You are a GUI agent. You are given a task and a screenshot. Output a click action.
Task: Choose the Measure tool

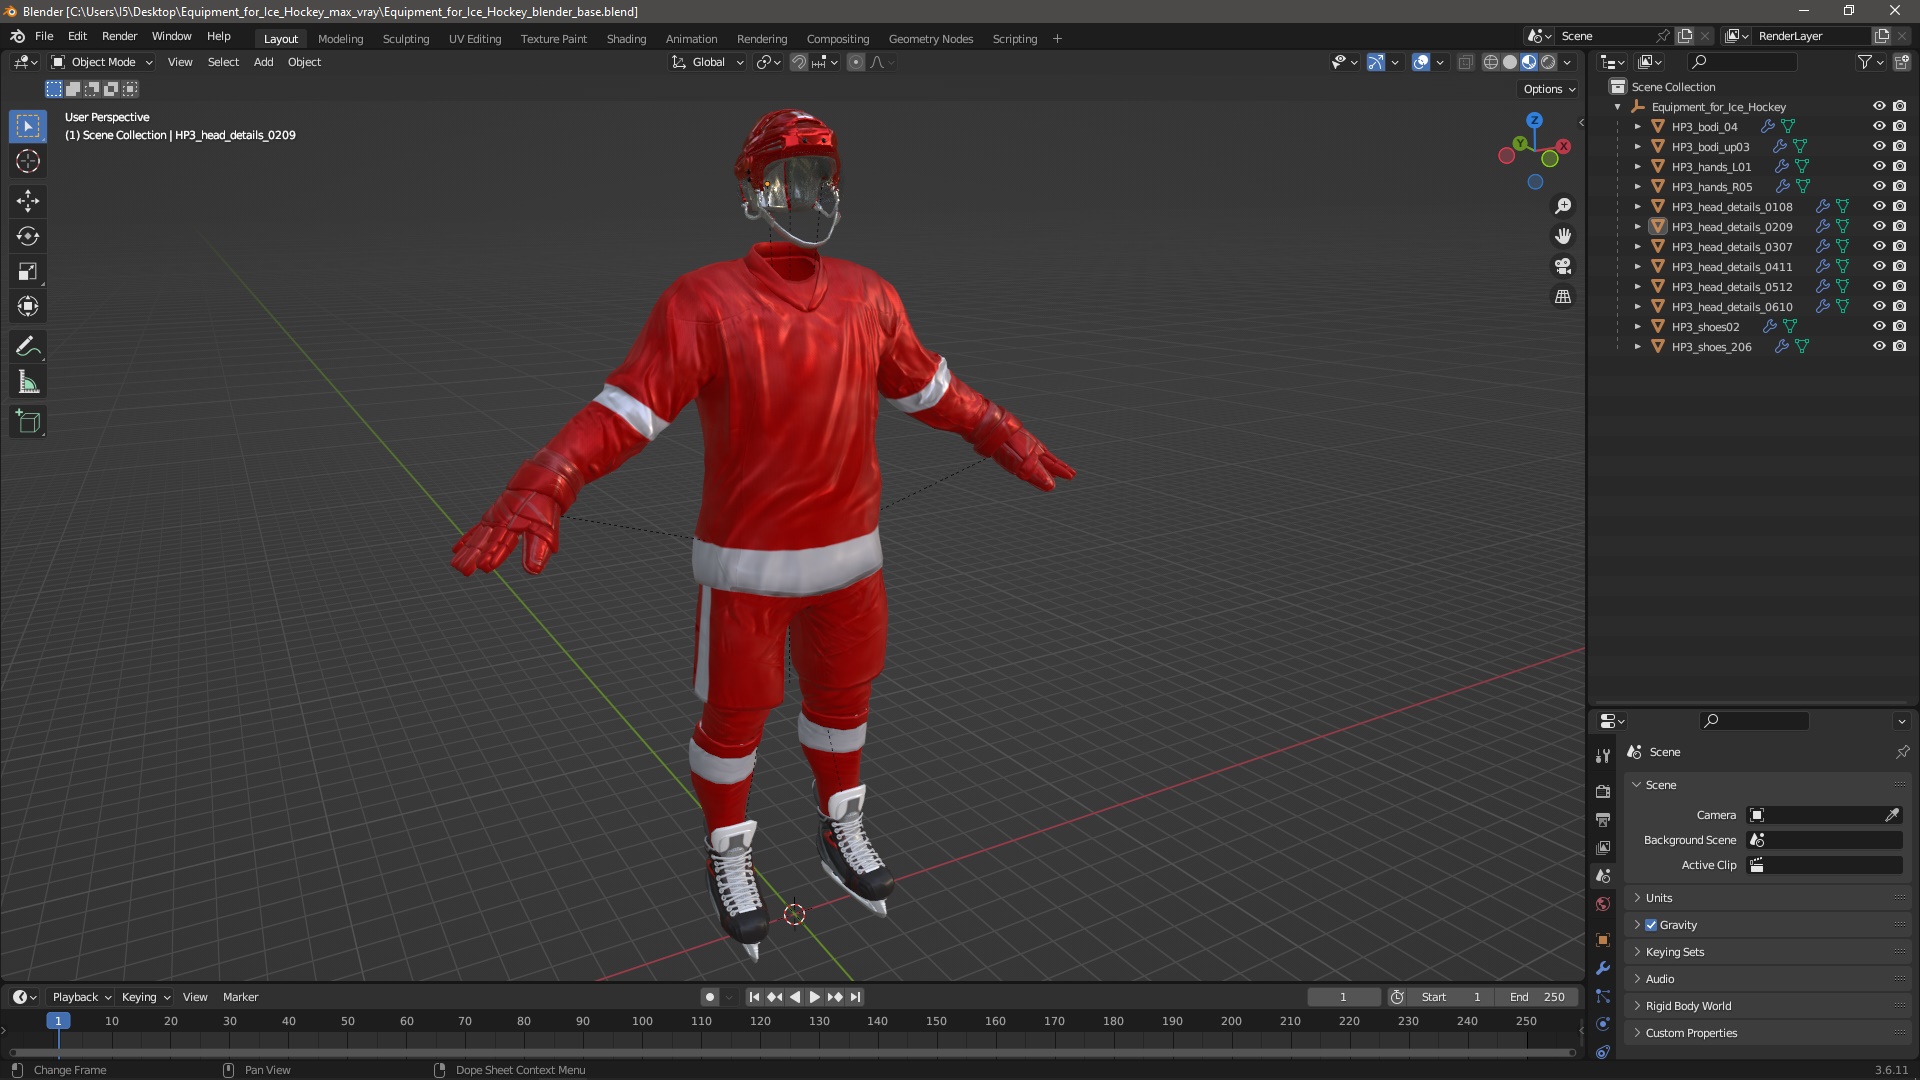point(28,382)
